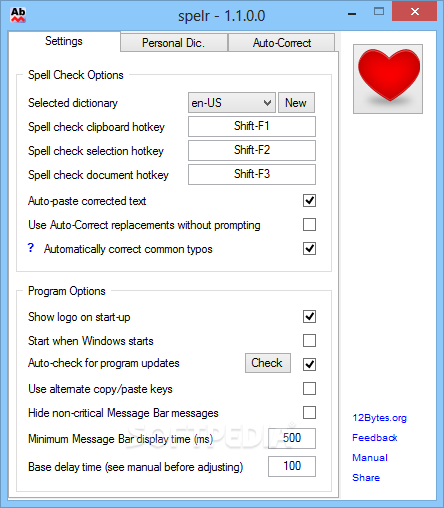
Task: Click the Shift-F1 clipboard hotkey field
Action: 252,126
